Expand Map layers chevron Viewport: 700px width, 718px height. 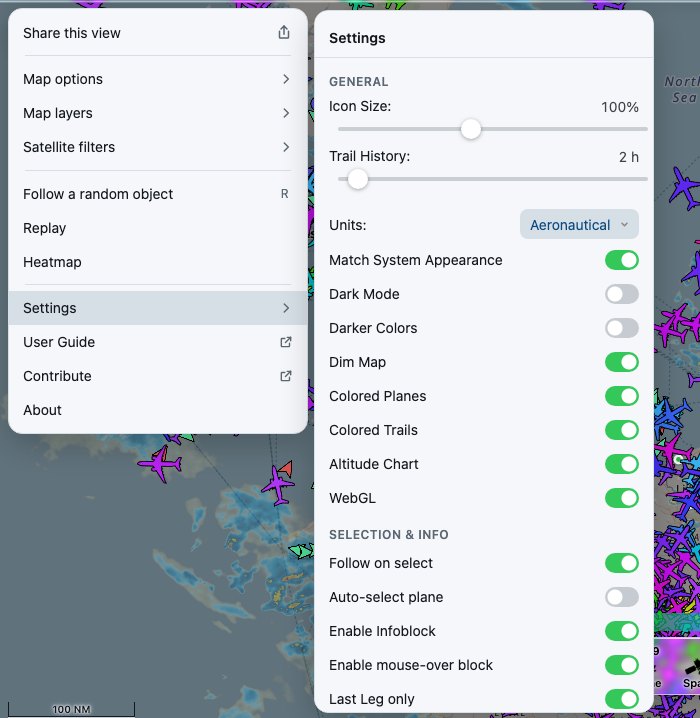click(x=286, y=113)
